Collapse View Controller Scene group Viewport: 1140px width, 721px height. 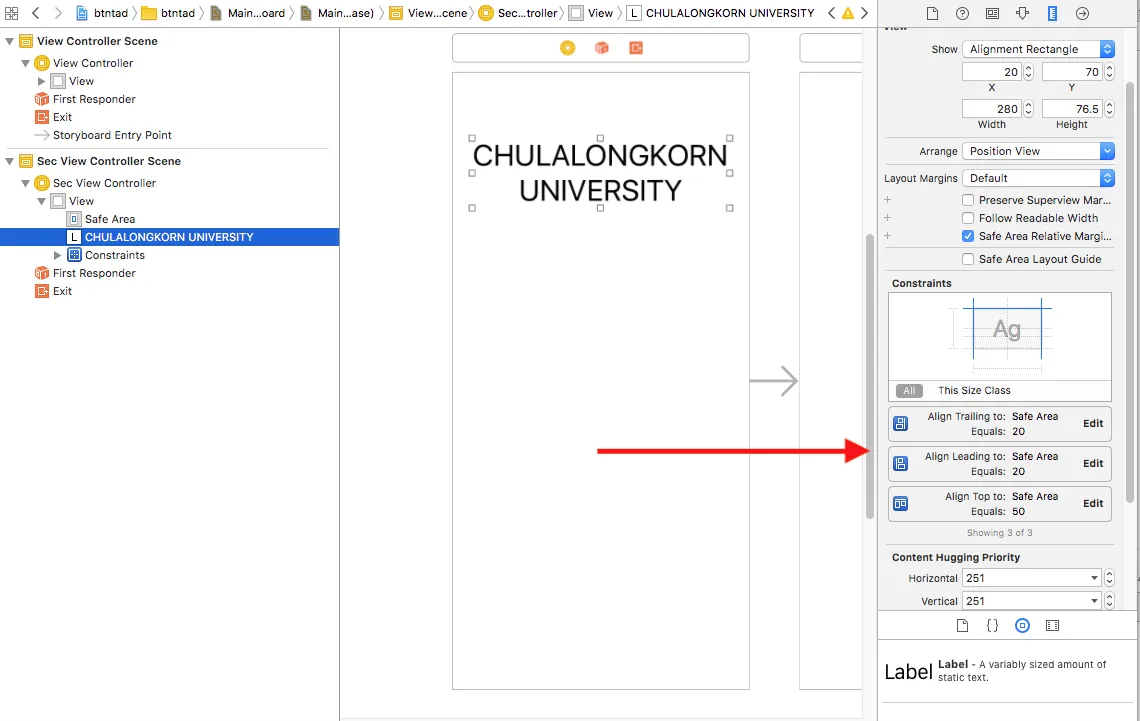click(x=9, y=41)
